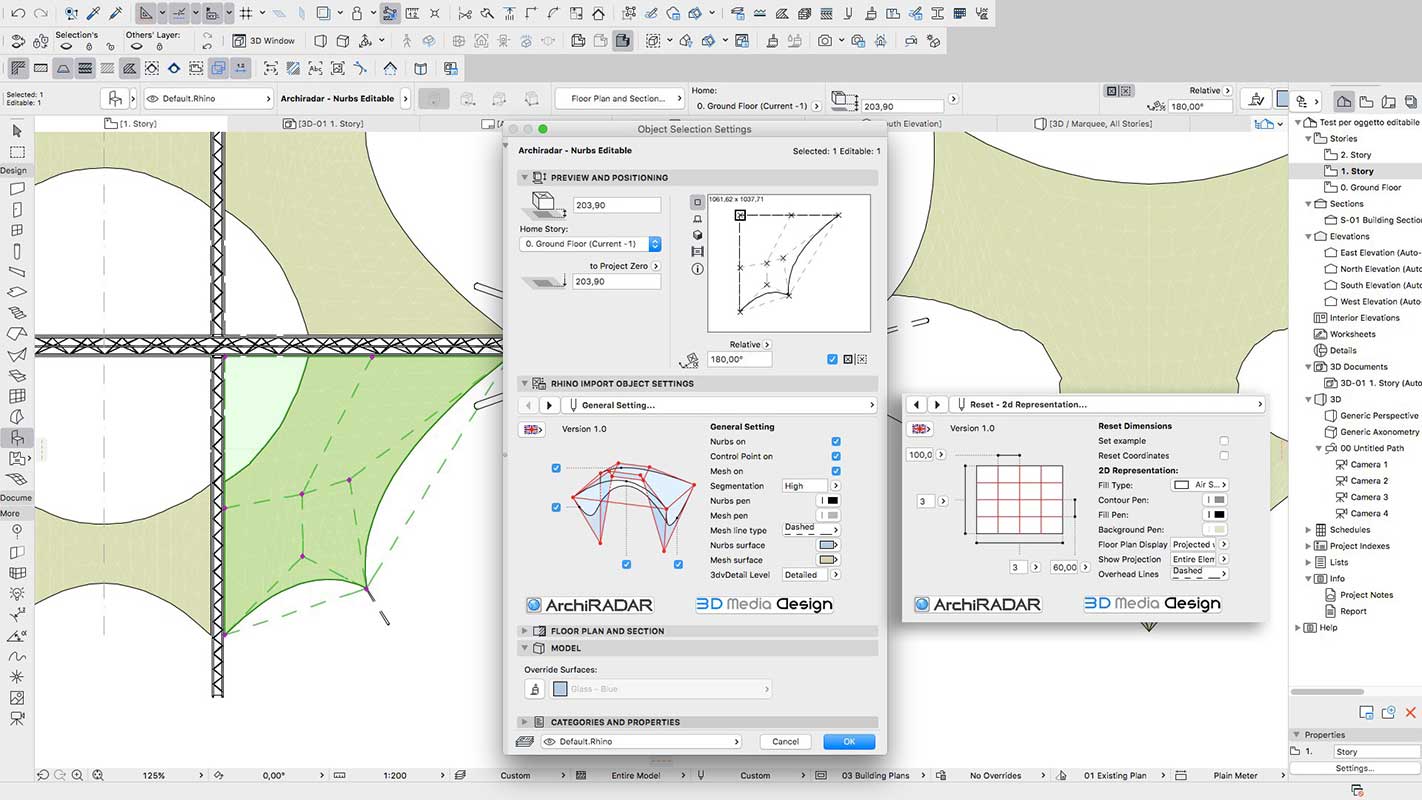
Task: Select the eyedropper Pick Up Parameters tool
Action: 94,14
